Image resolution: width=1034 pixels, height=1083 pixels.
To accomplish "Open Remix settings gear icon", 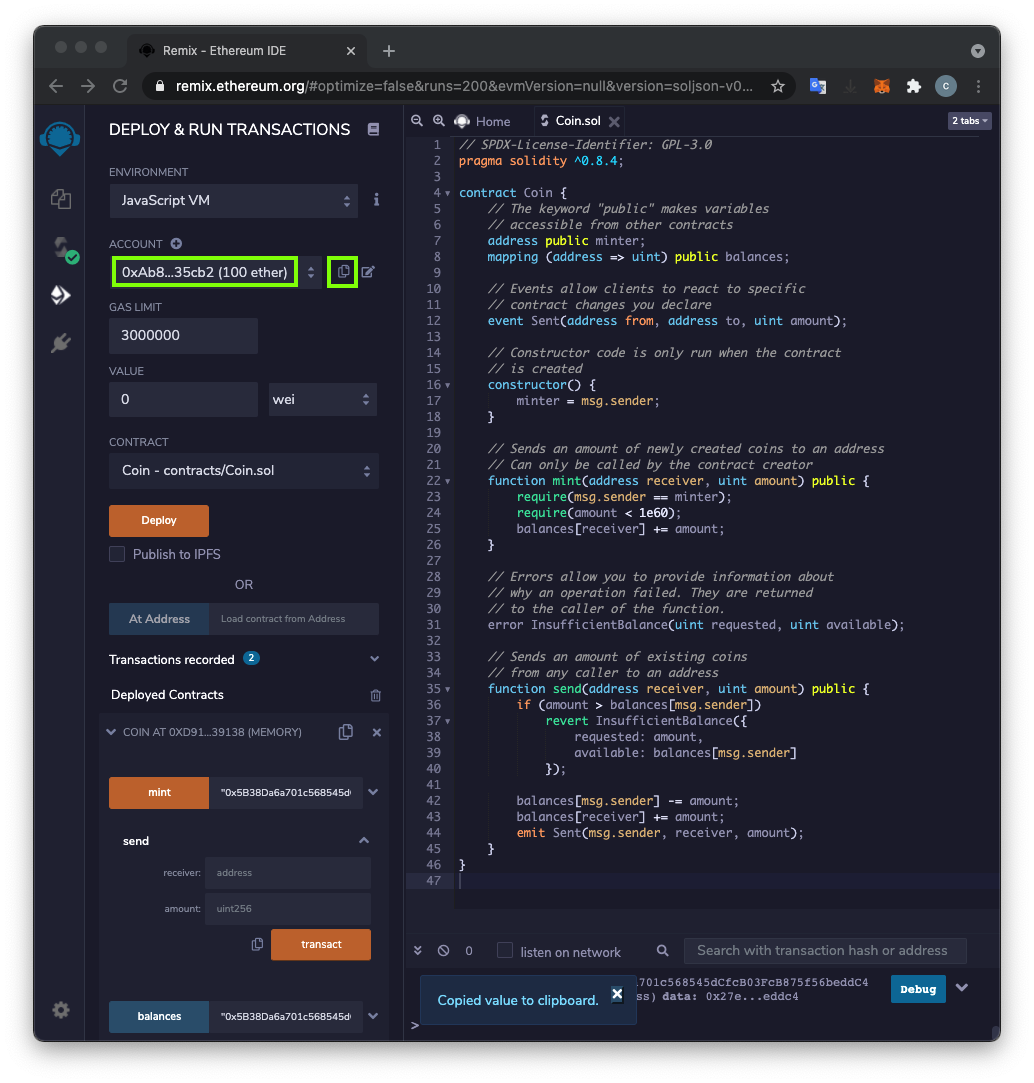I will [61, 1010].
